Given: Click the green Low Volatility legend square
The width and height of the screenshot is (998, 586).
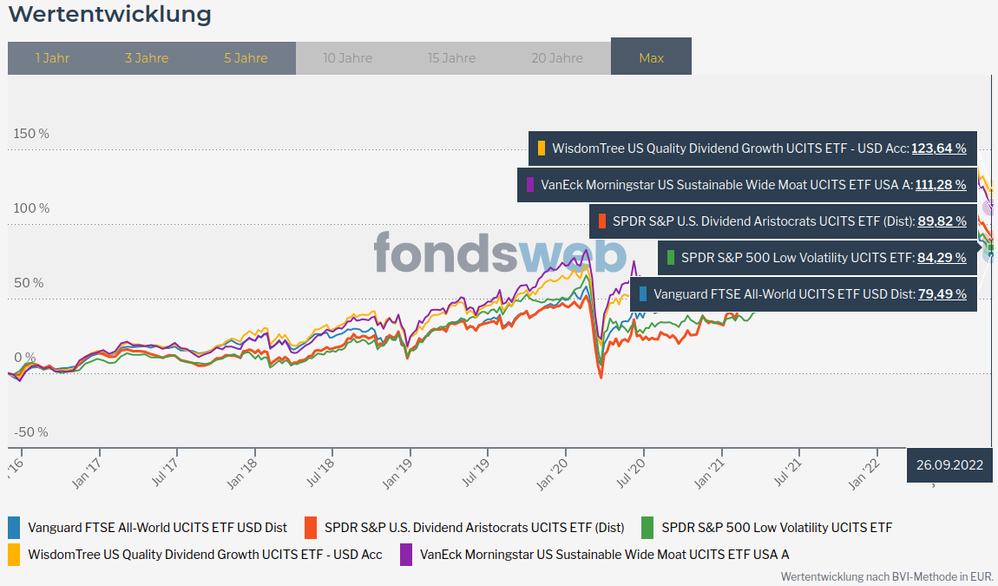Looking at the screenshot, I should [x=648, y=527].
